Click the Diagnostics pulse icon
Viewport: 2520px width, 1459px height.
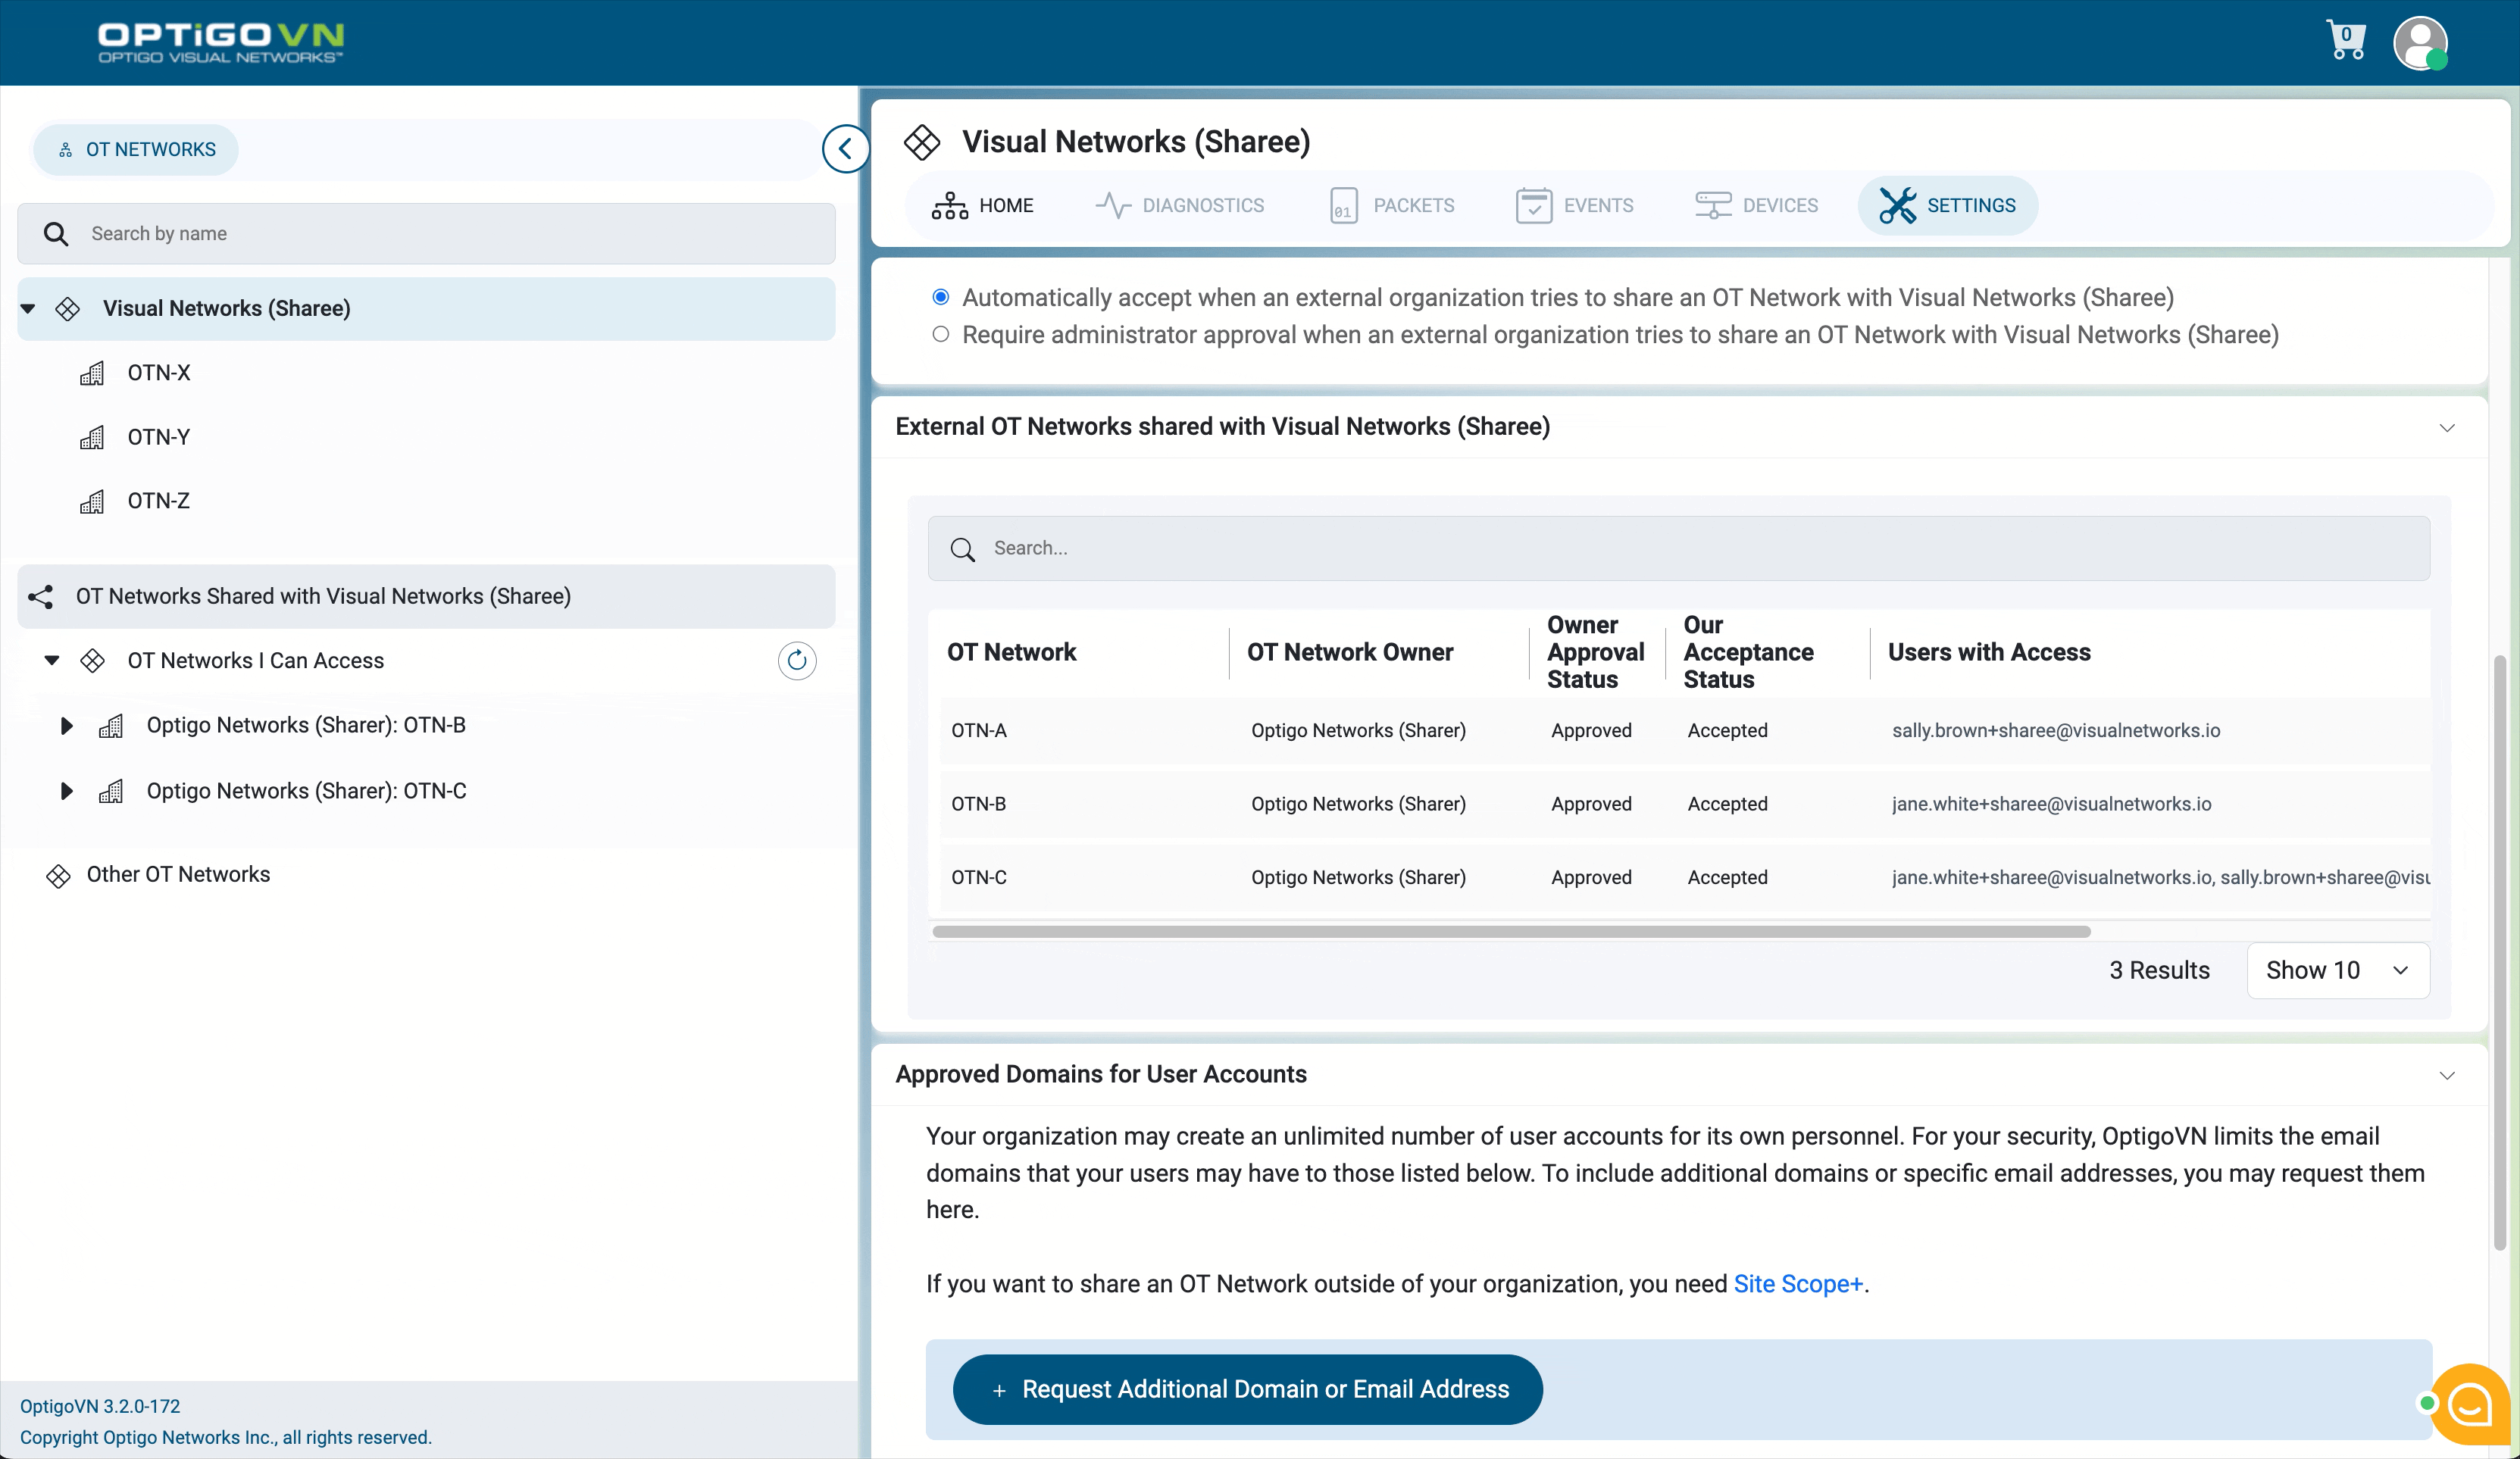tap(1113, 205)
